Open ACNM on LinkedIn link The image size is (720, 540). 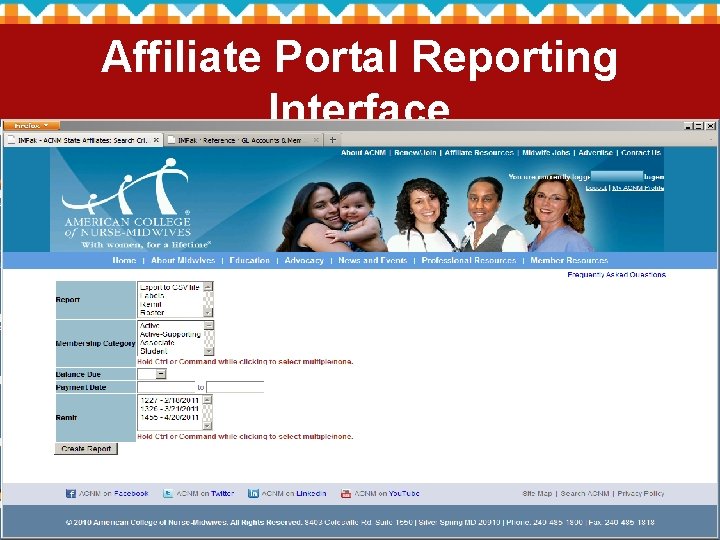point(294,494)
